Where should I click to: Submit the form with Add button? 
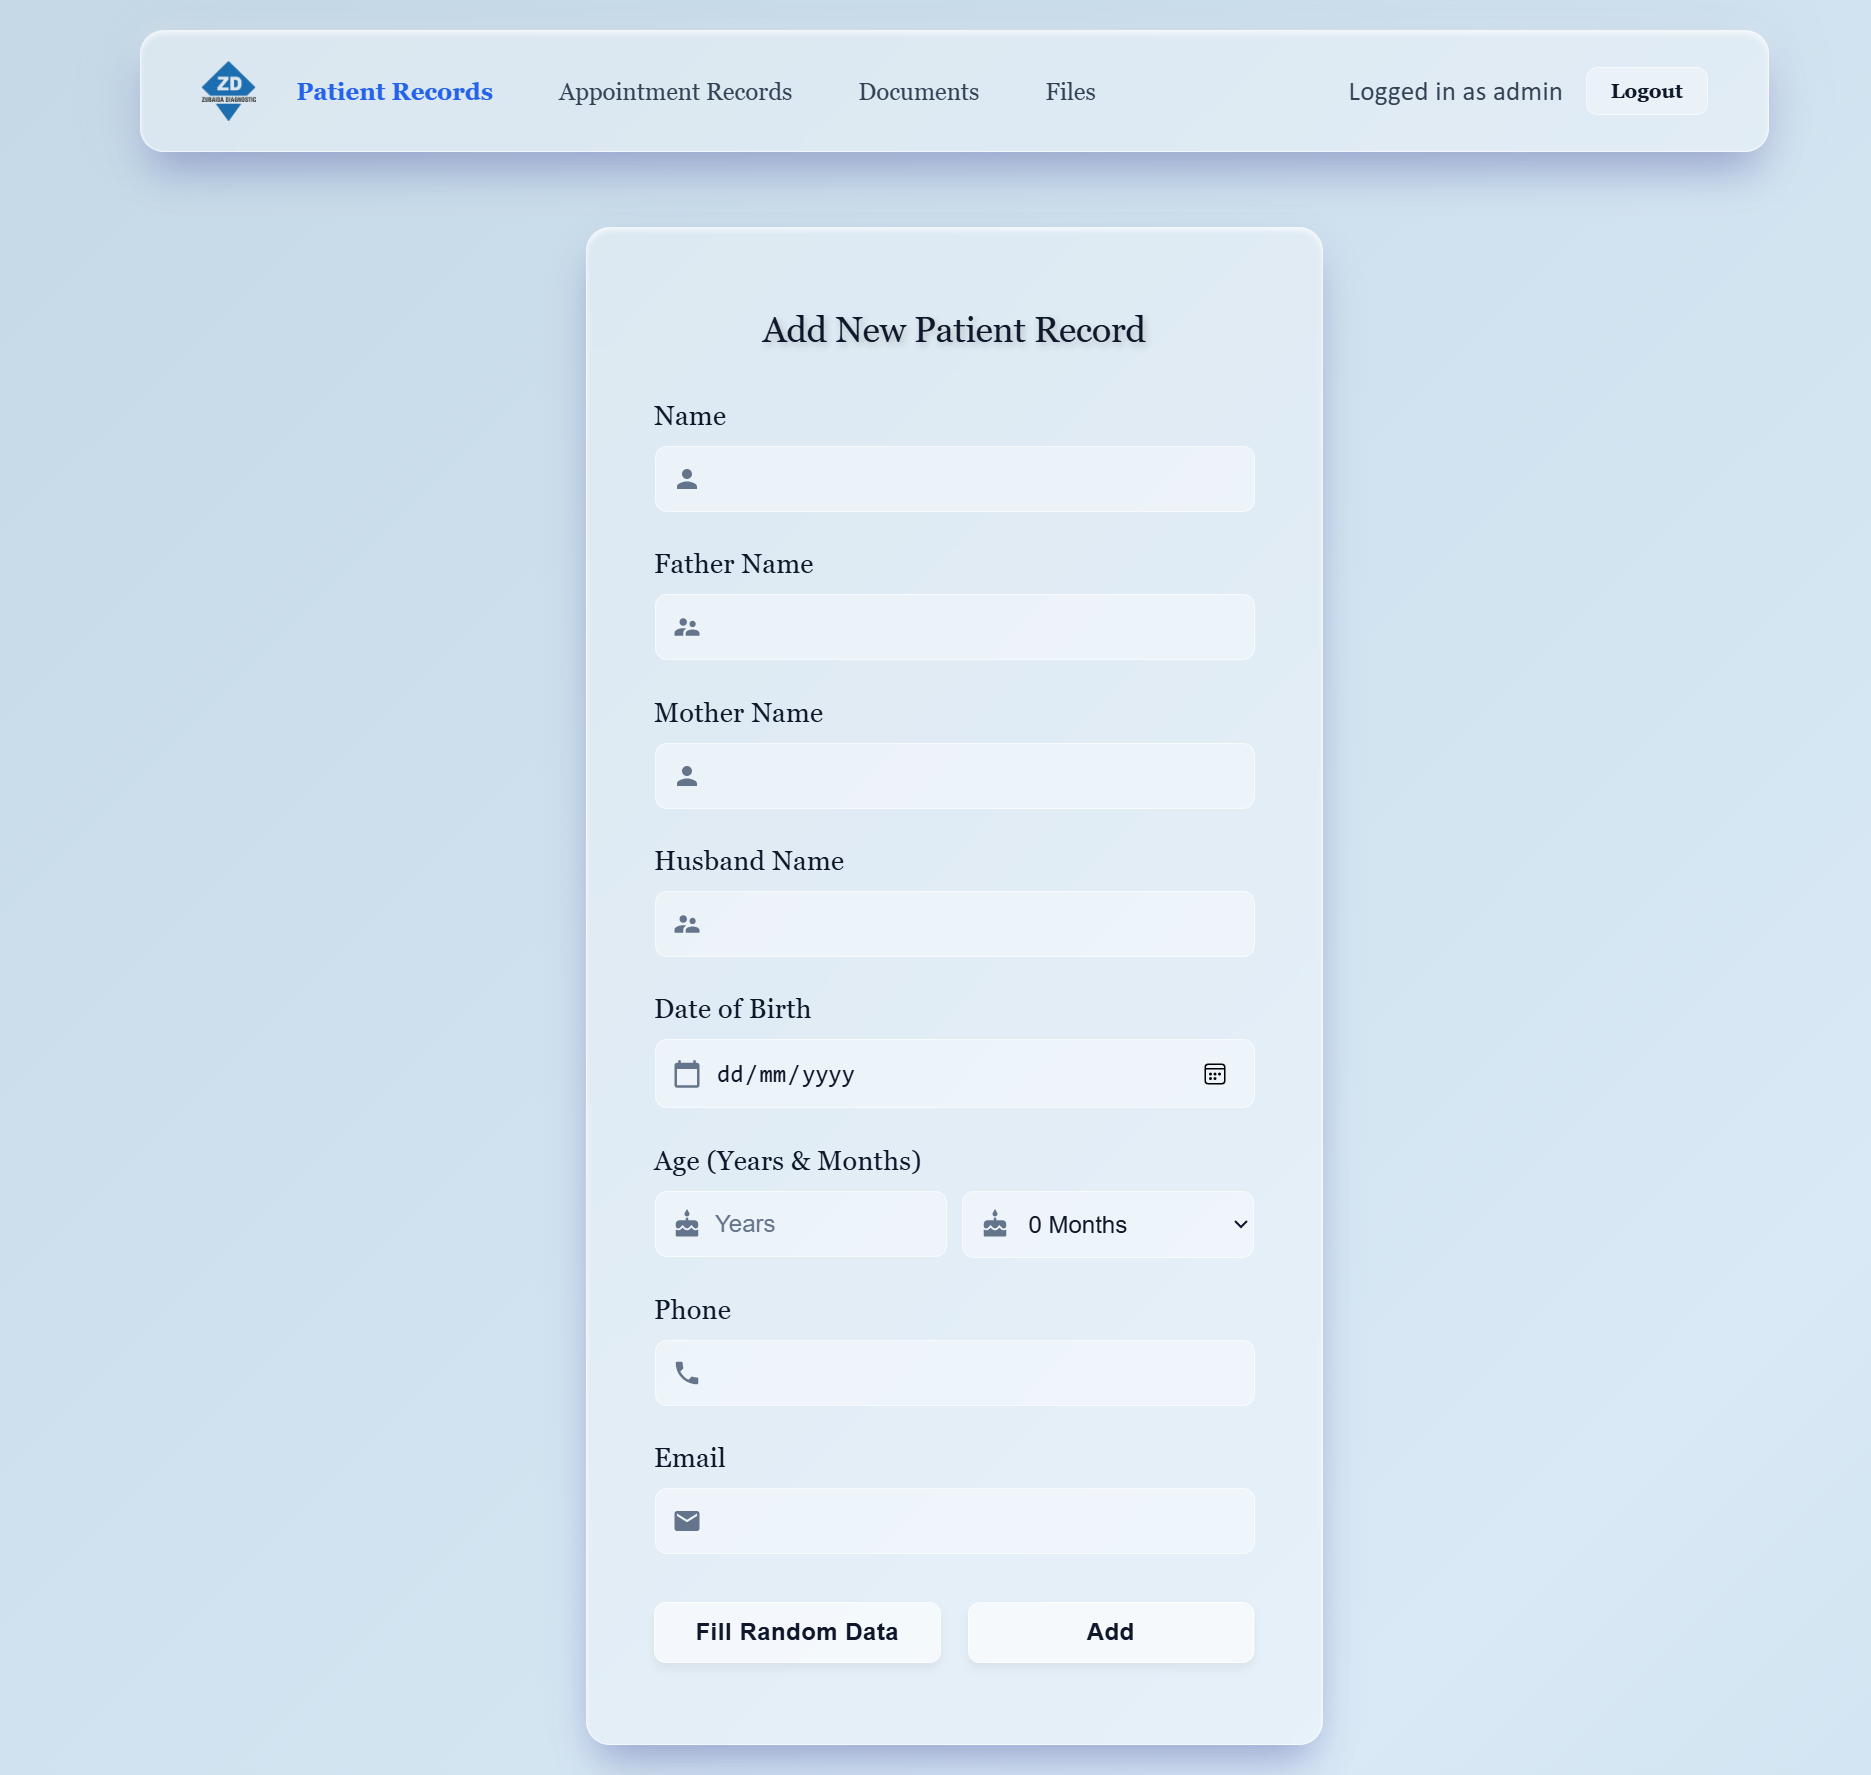(1110, 1632)
